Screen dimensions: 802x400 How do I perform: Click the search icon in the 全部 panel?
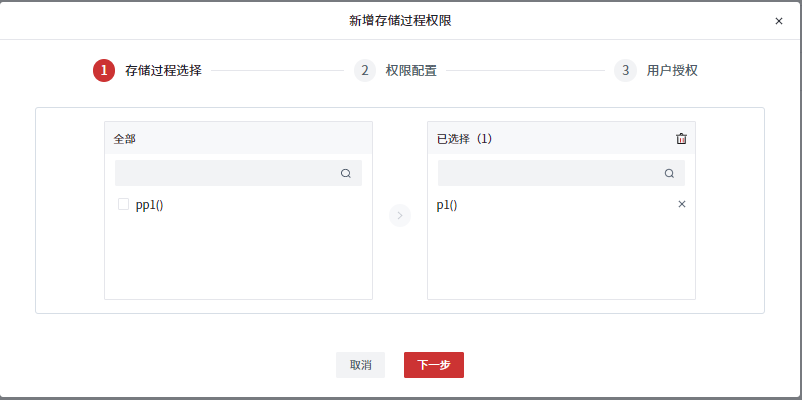[346, 173]
